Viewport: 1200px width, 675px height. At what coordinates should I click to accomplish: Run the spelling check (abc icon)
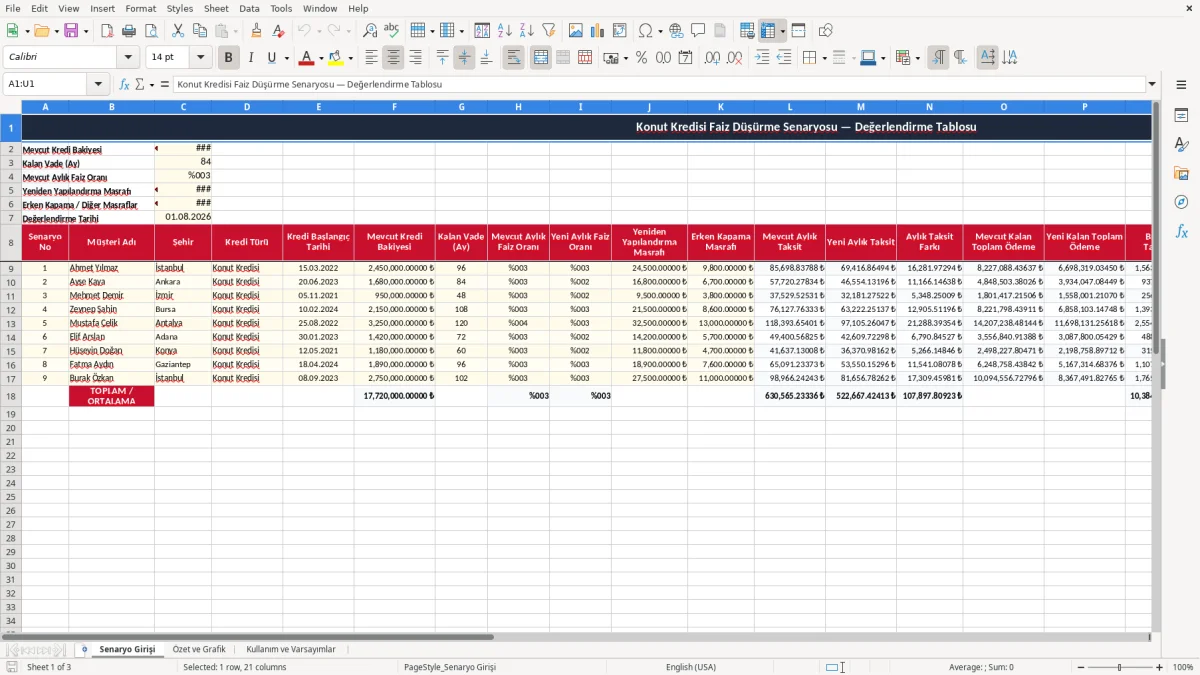[x=391, y=31]
